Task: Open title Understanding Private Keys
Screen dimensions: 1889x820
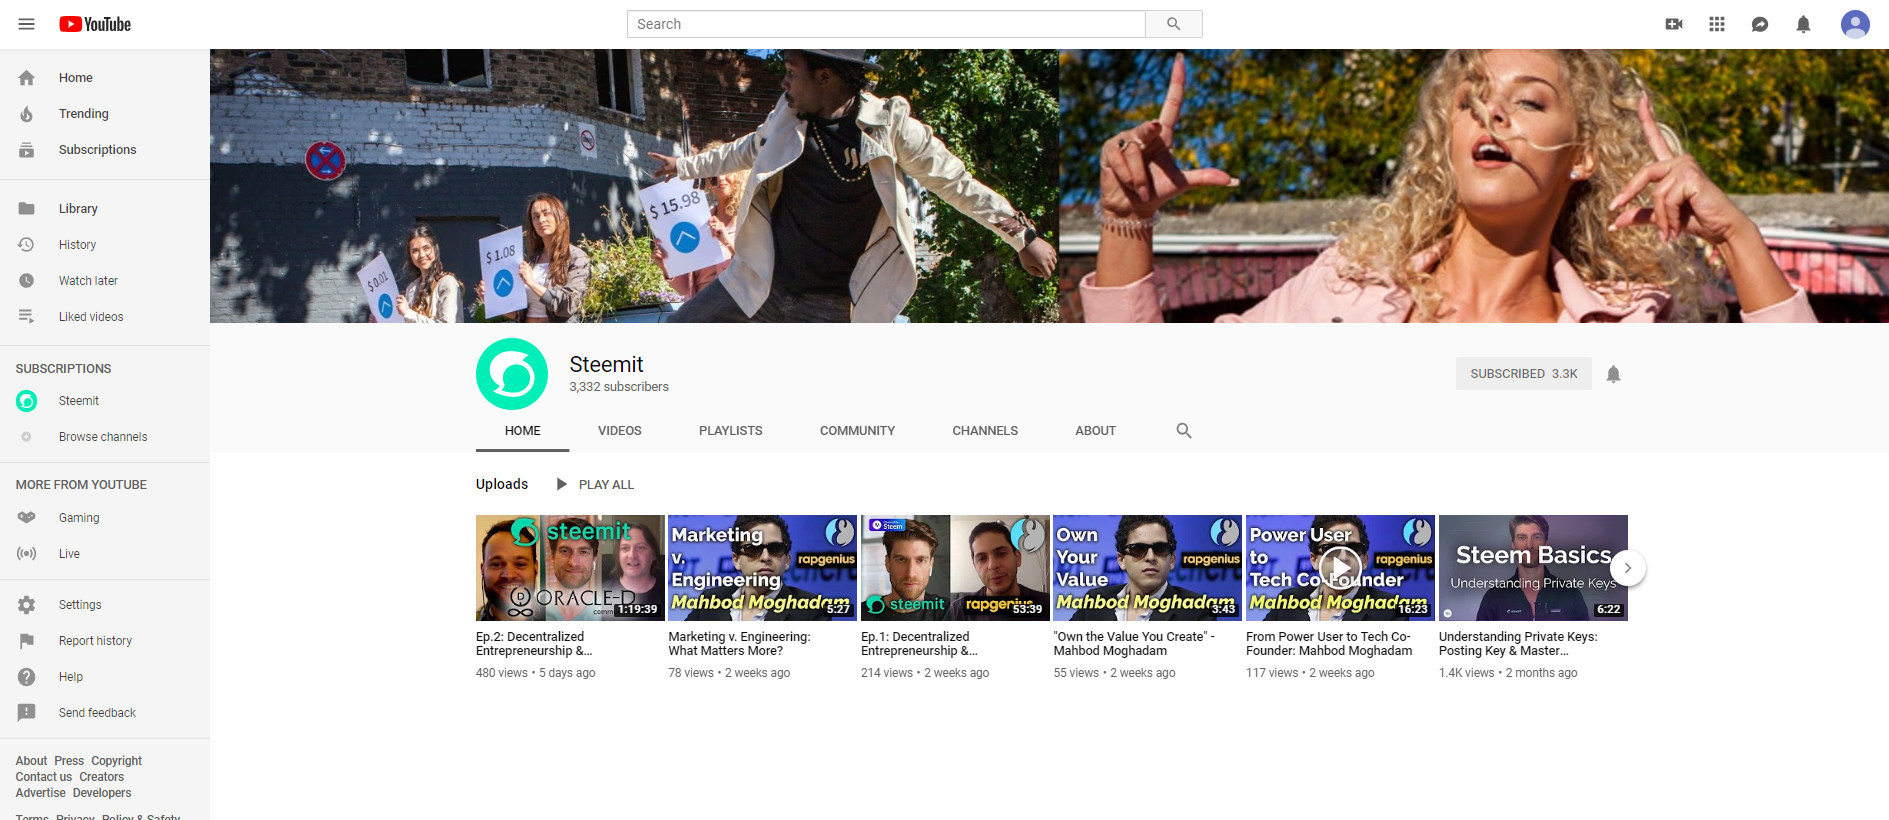Action: (1518, 644)
